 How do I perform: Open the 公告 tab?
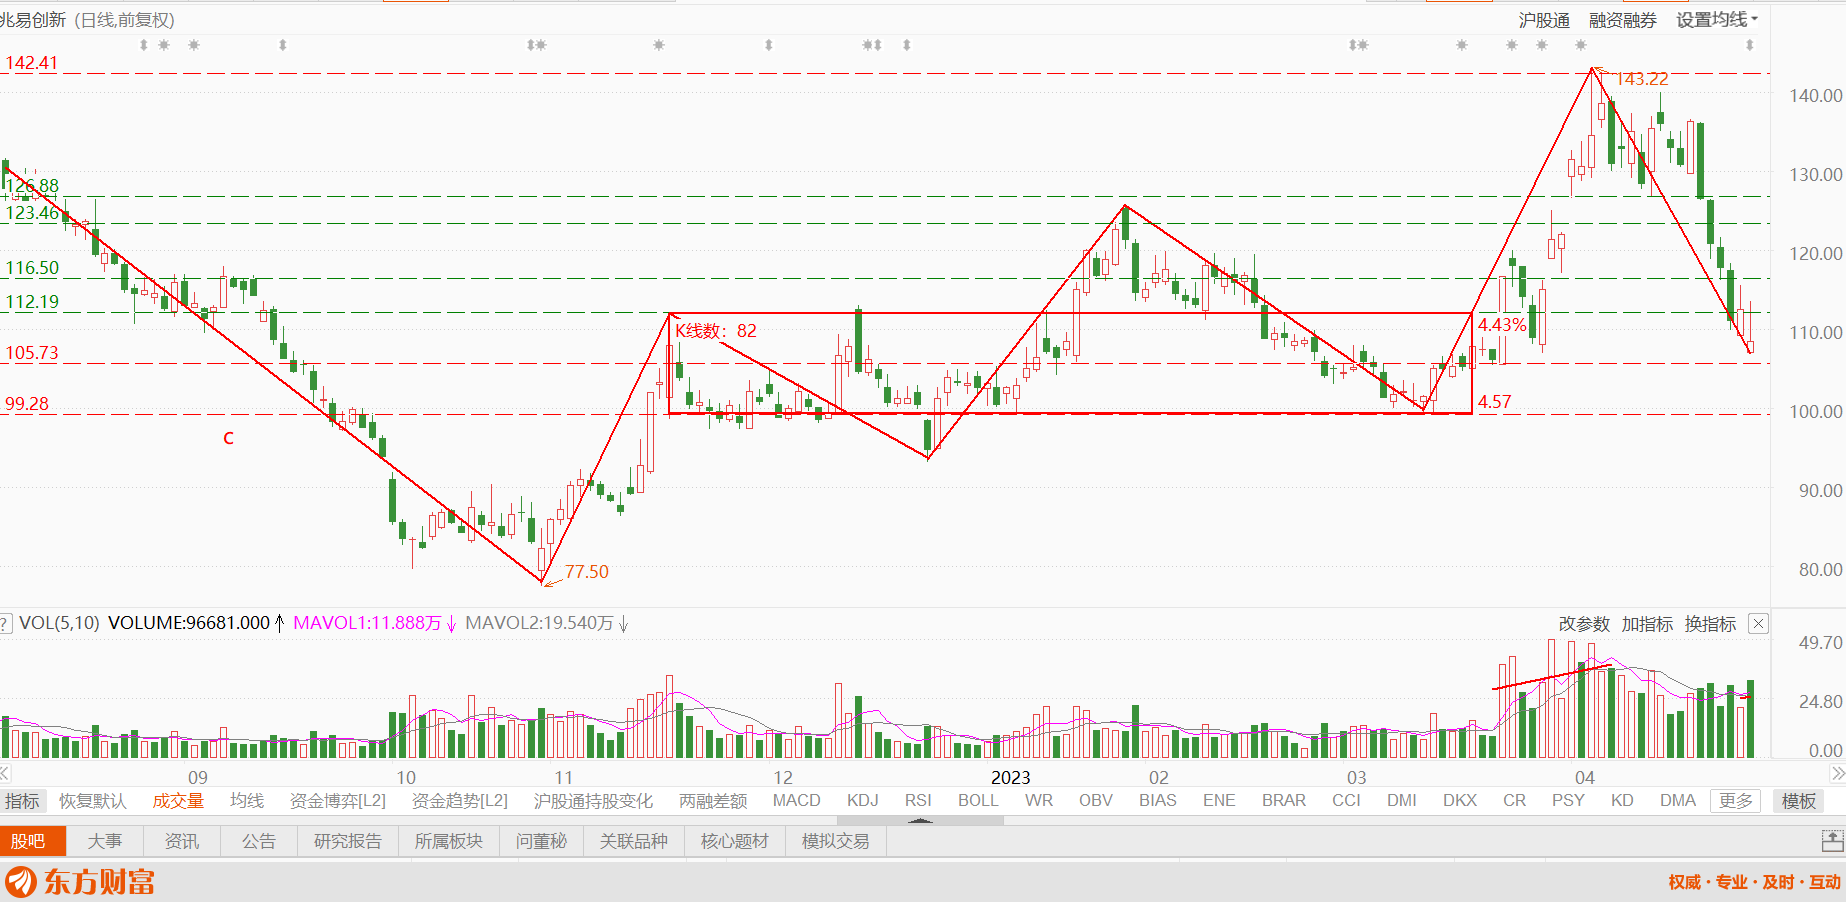(x=259, y=841)
